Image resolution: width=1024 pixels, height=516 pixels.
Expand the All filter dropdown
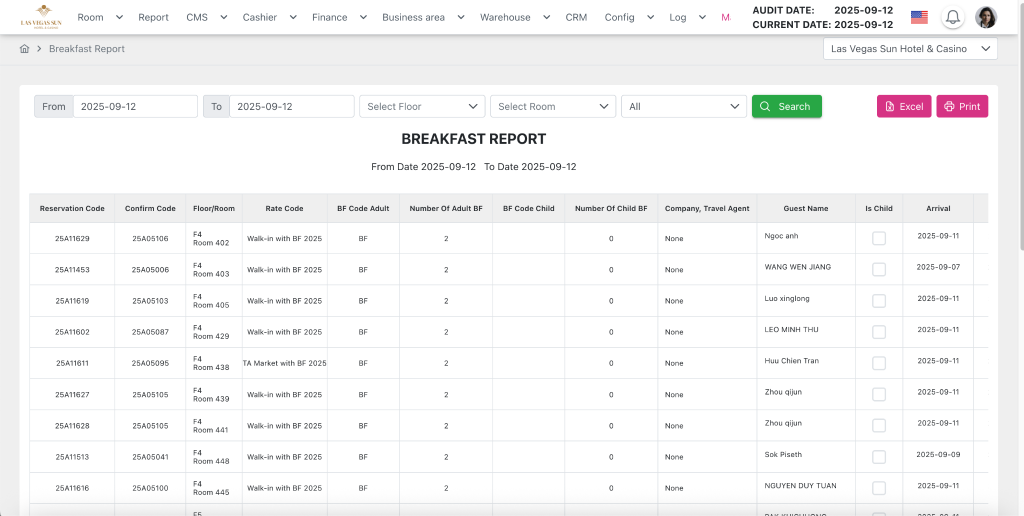tap(683, 106)
